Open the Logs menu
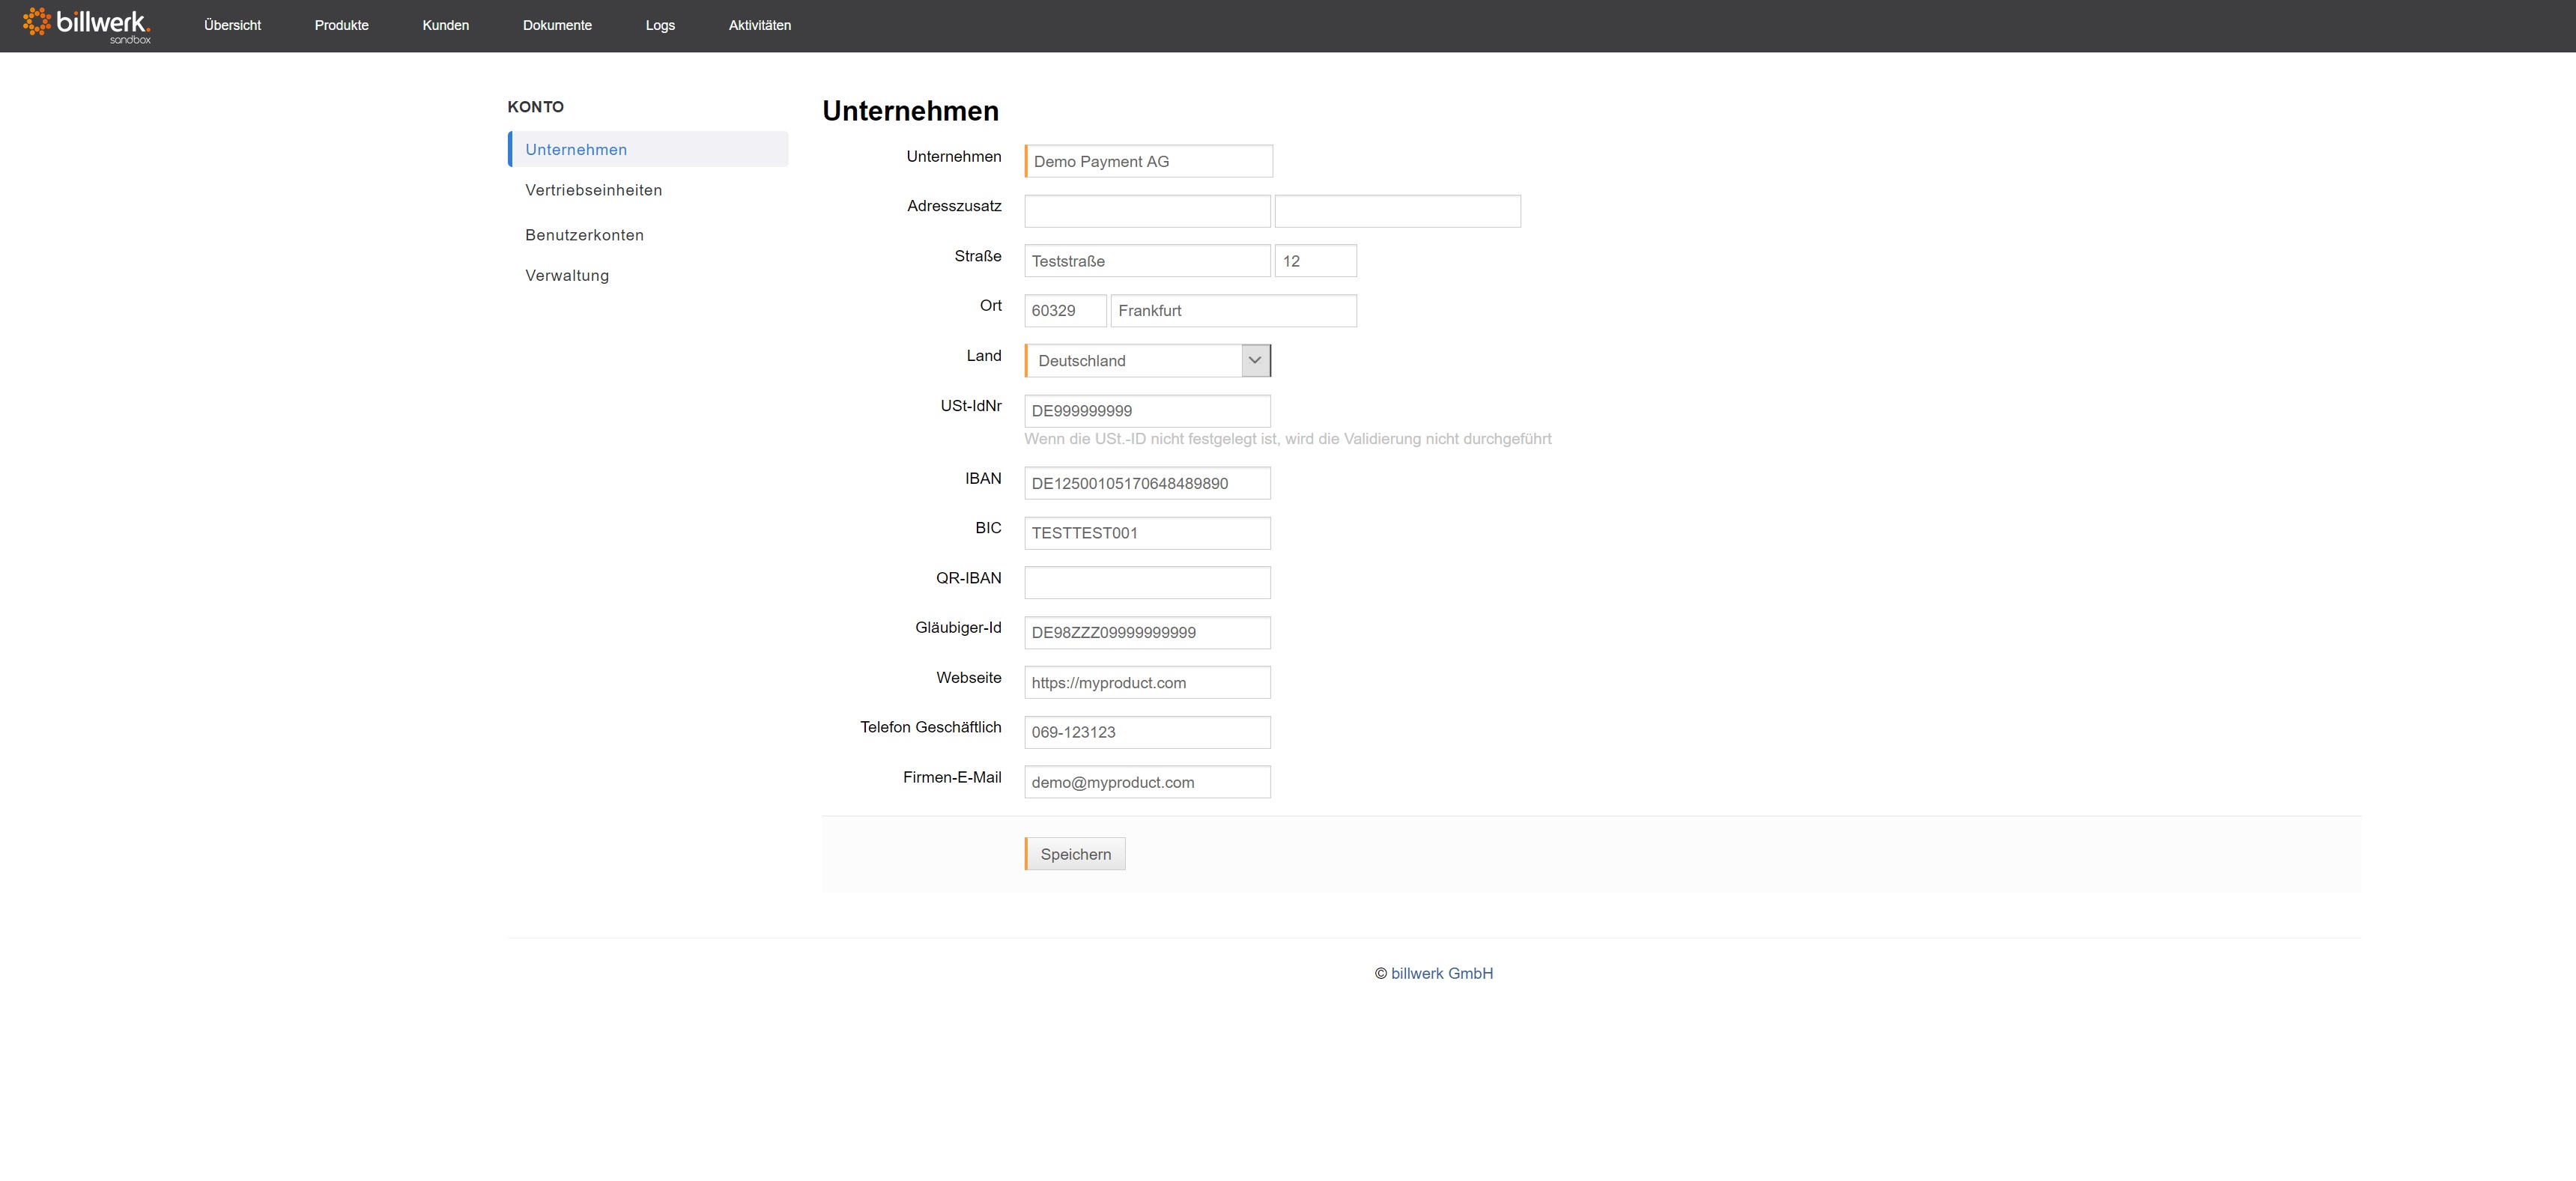 [660, 25]
